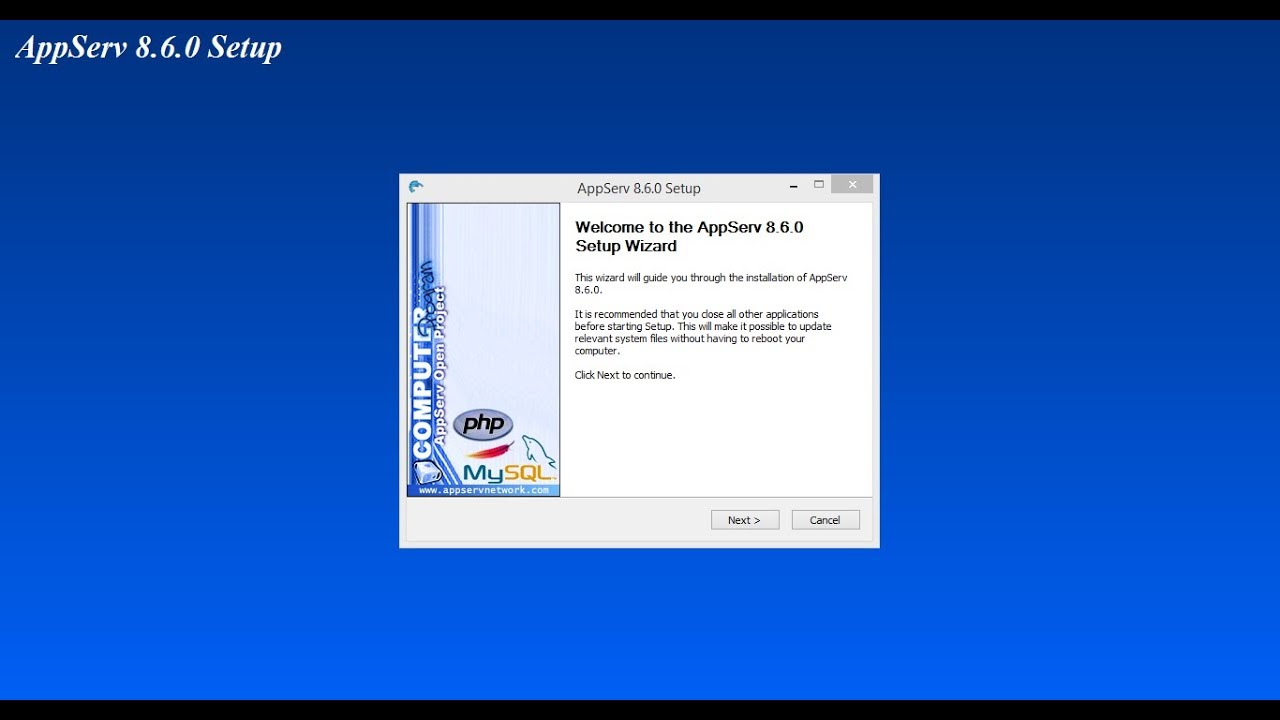Image resolution: width=1280 pixels, height=720 pixels.
Task: Click the Apache feather logo
Action: [489, 450]
